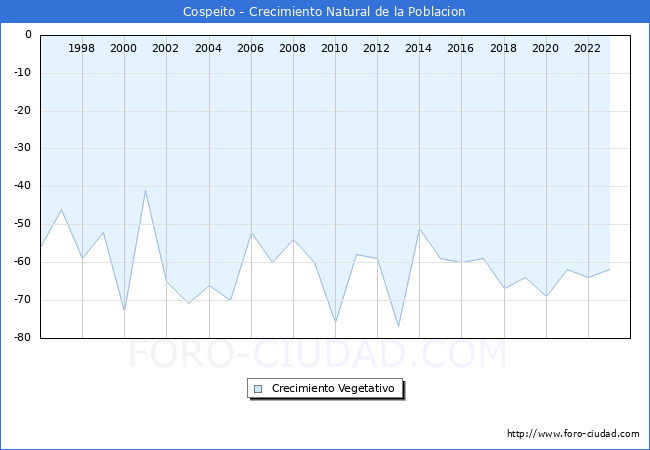Image resolution: width=650 pixels, height=450 pixels.
Task: Click the 2002 axis label
Action: (x=166, y=48)
